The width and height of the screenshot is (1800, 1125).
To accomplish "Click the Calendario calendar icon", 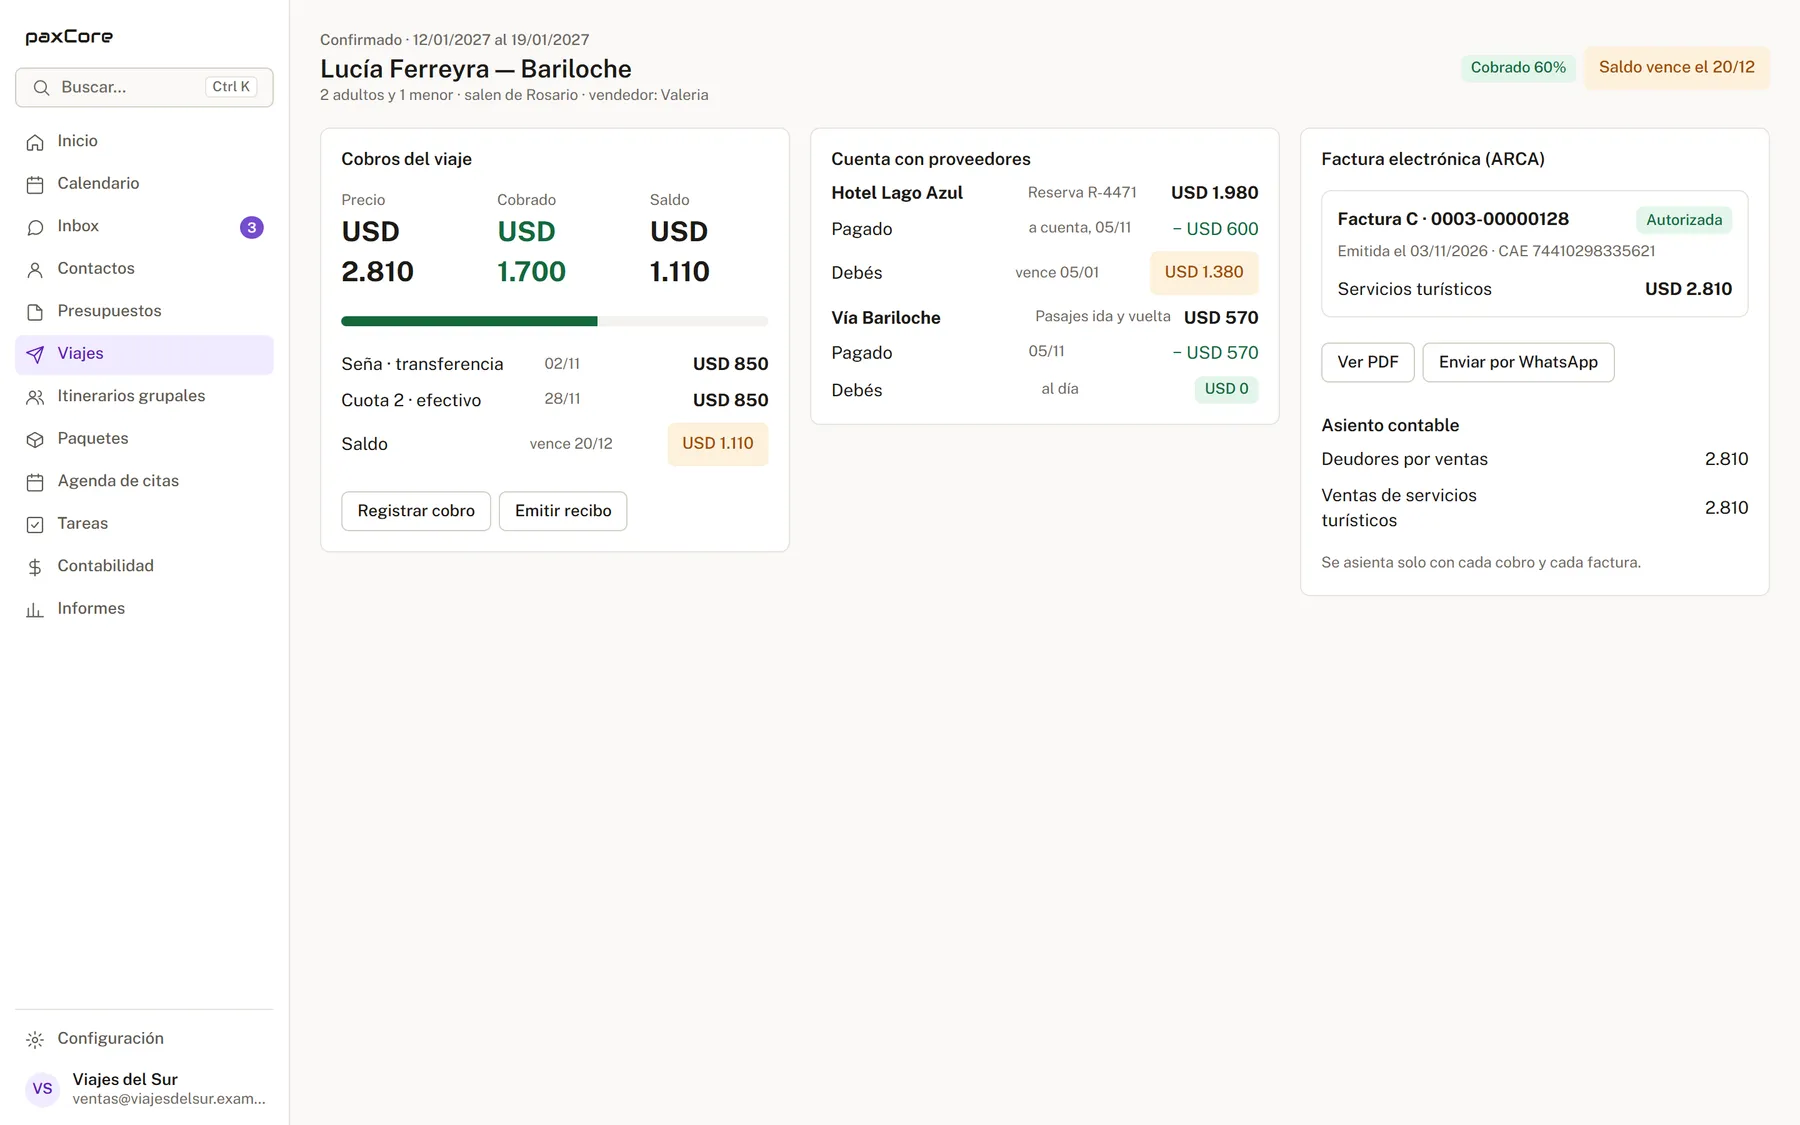I will coord(35,184).
